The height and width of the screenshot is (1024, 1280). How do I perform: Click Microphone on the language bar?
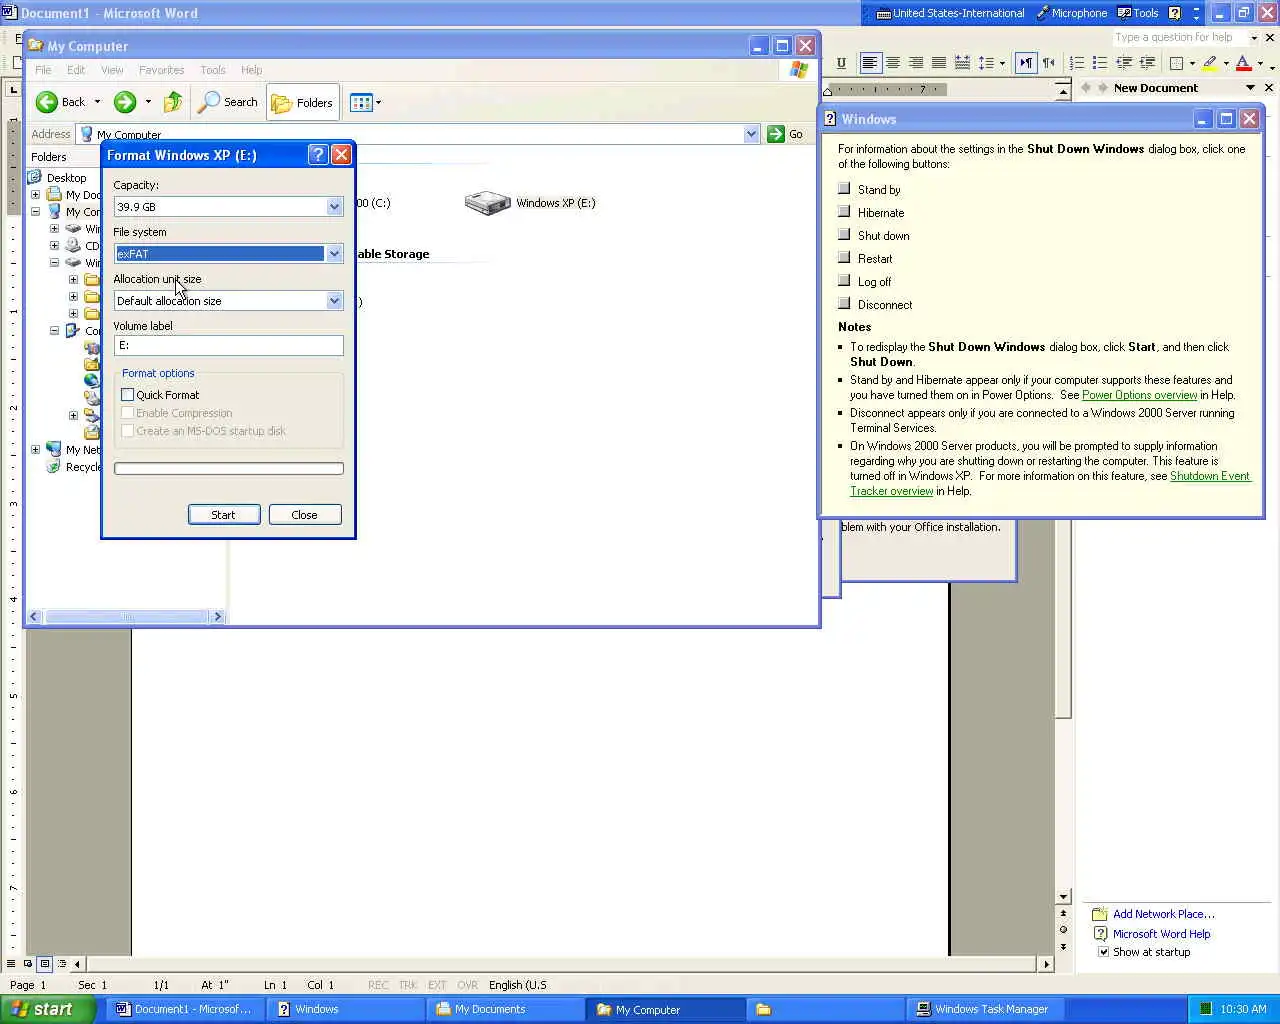[x=1072, y=13]
